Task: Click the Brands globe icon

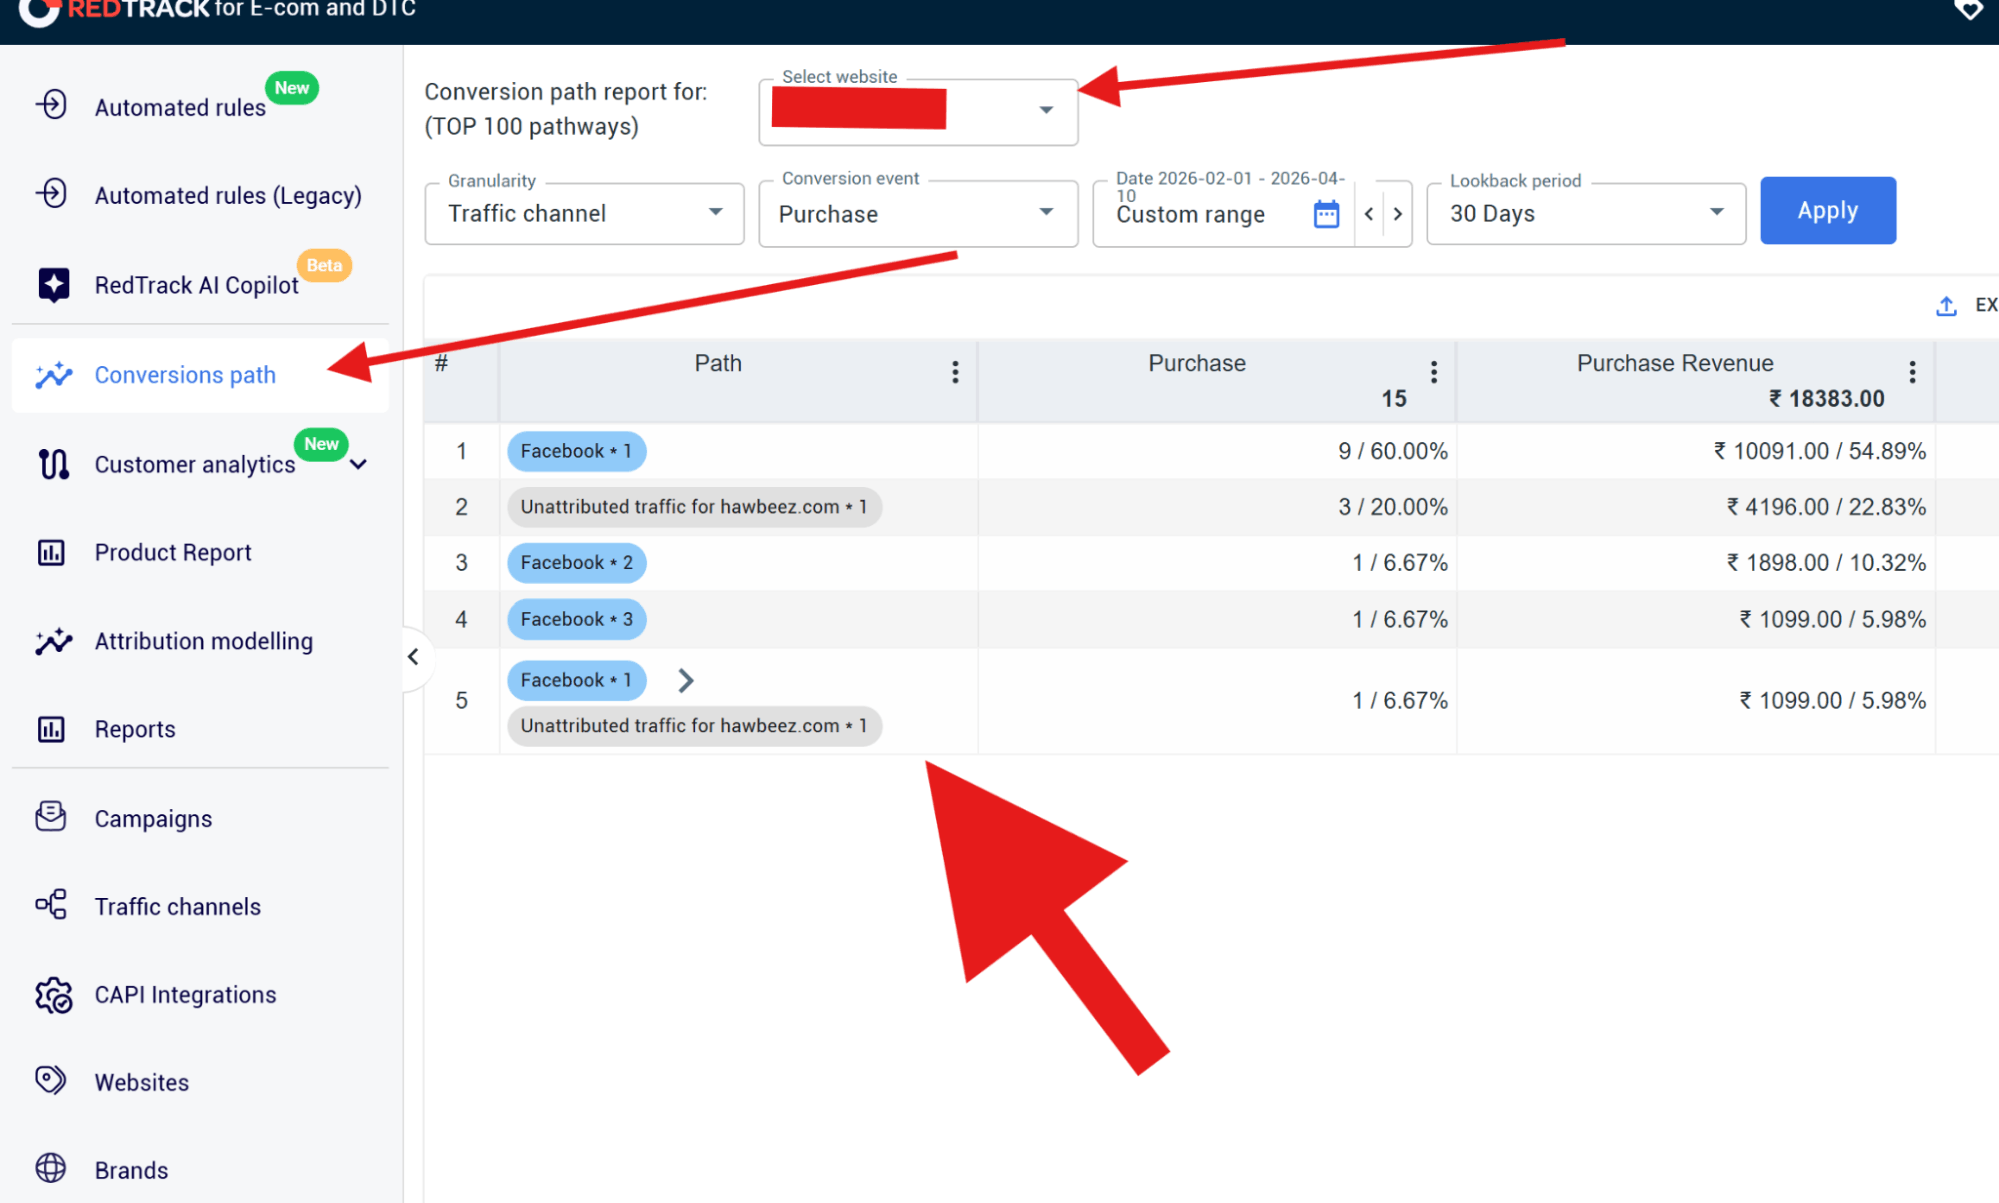Action: click(x=51, y=1168)
